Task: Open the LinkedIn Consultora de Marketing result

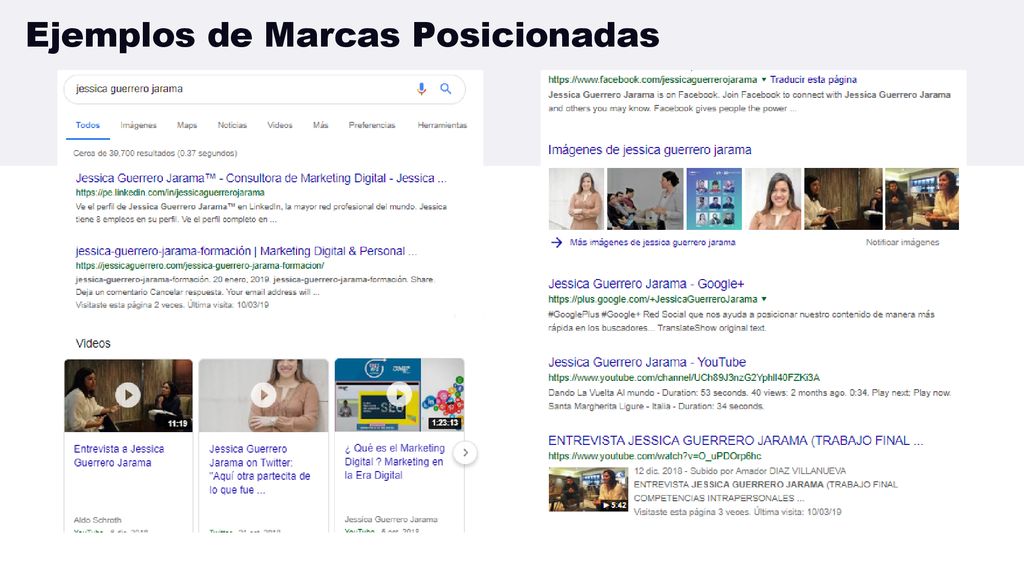Action: pyautogui.click(x=261, y=178)
